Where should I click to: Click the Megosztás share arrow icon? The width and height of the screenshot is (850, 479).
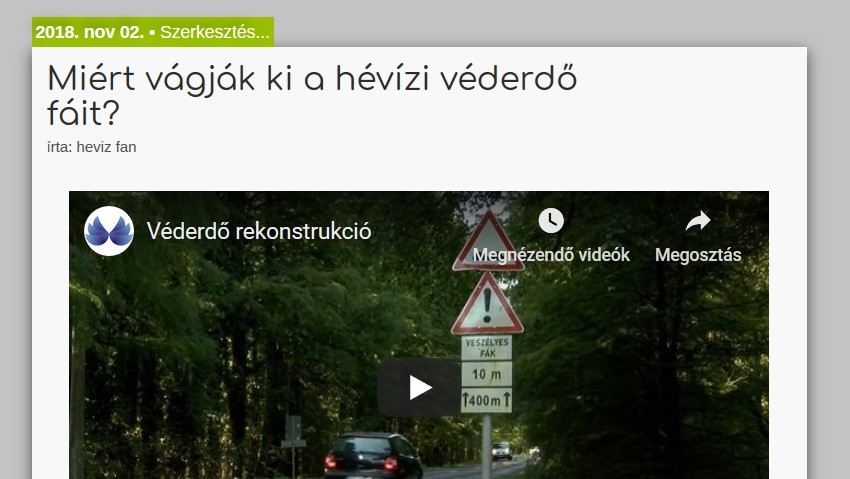pos(698,221)
